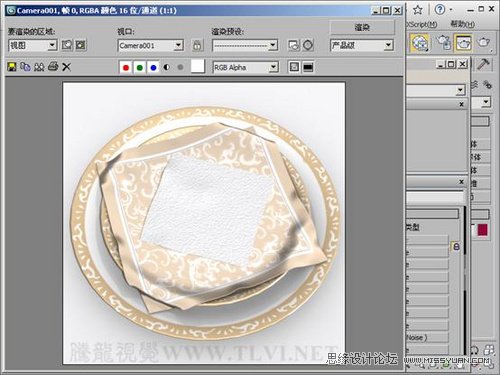Click the last teapot render icon
500x375 pixels.
[x=484, y=42]
